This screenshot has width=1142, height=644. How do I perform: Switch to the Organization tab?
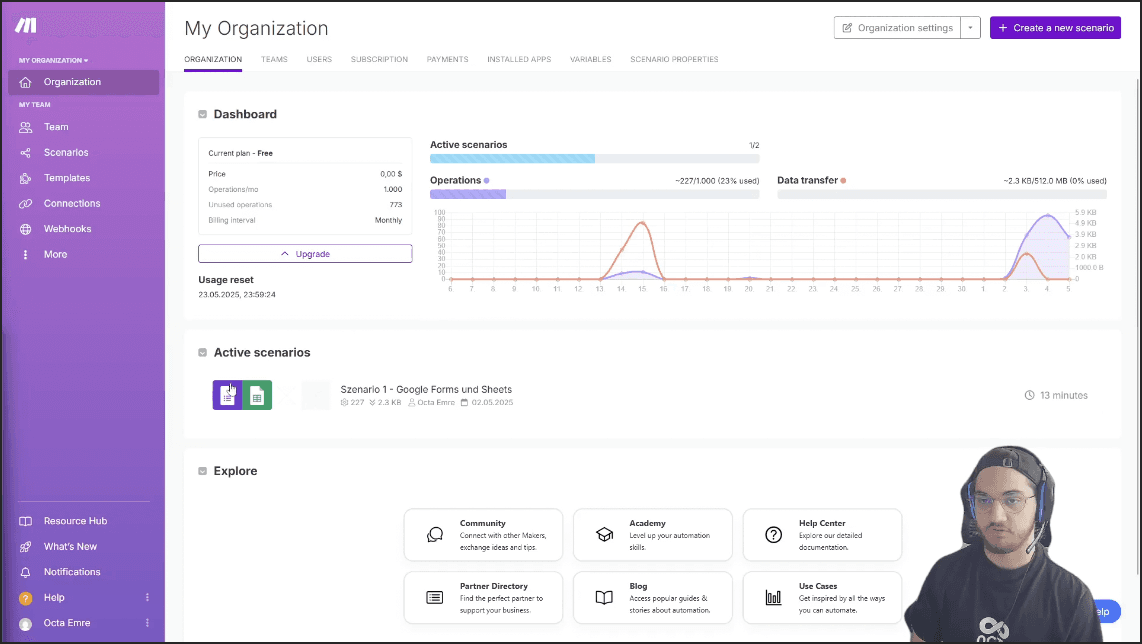(213, 60)
